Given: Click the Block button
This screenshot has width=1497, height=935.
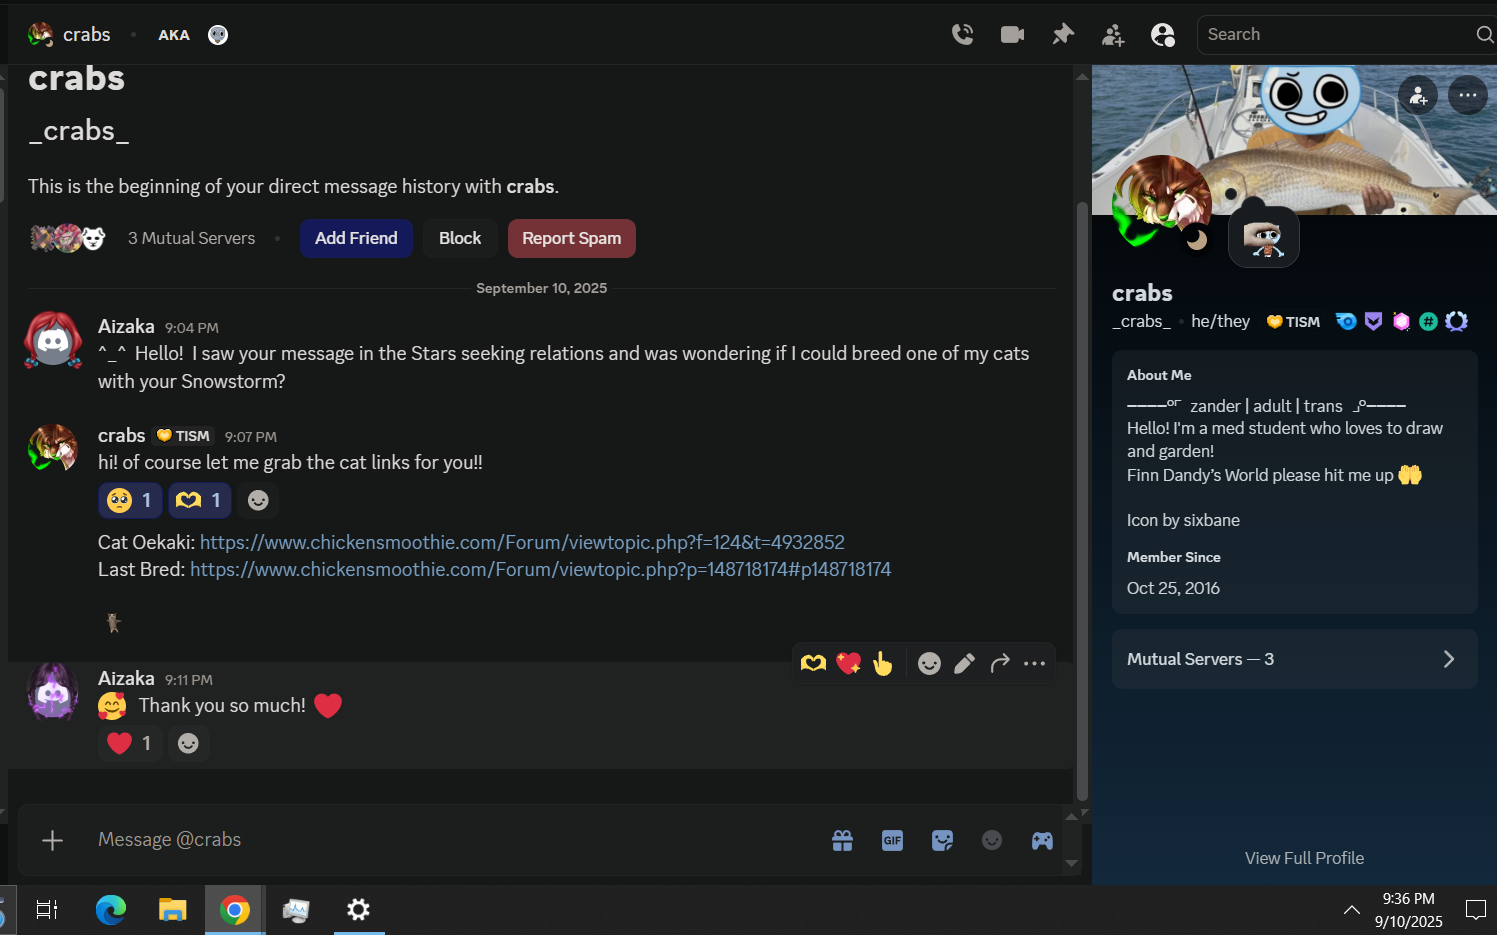Looking at the screenshot, I should (460, 238).
